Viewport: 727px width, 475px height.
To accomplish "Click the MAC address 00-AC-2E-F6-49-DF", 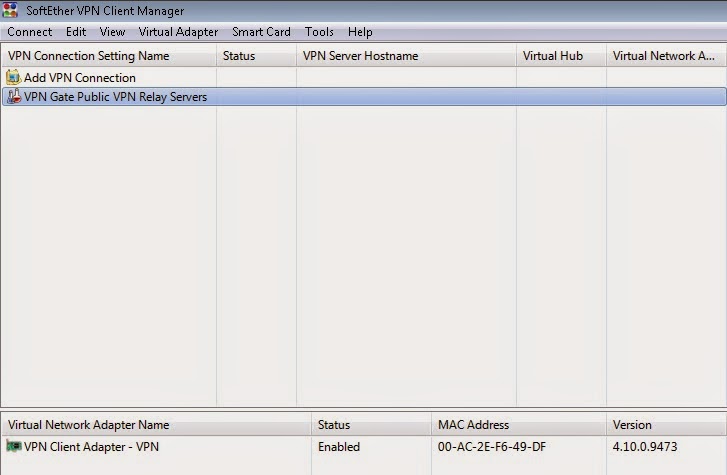I will [492, 447].
